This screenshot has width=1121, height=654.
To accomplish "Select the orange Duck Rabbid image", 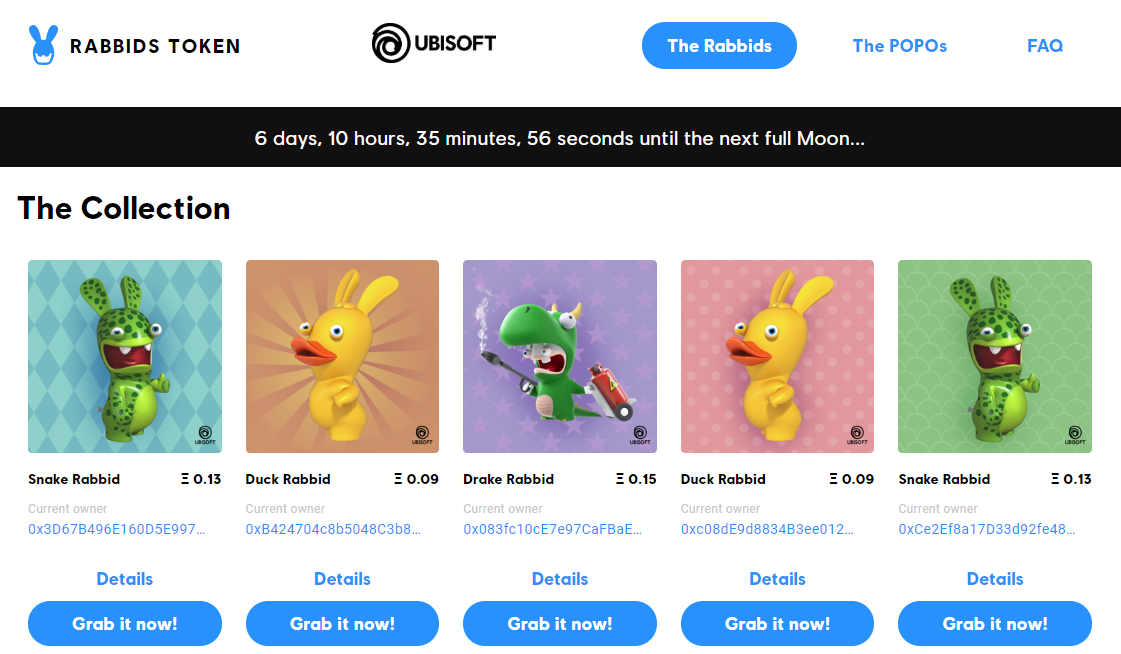I will coord(342,357).
